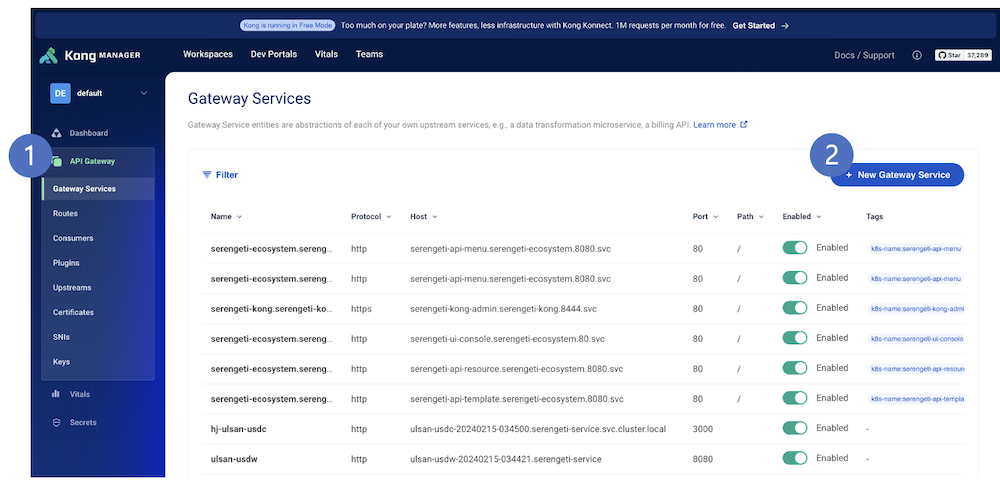Click the Filter icon above table
This screenshot has height=501, width=1000.
tap(207, 175)
